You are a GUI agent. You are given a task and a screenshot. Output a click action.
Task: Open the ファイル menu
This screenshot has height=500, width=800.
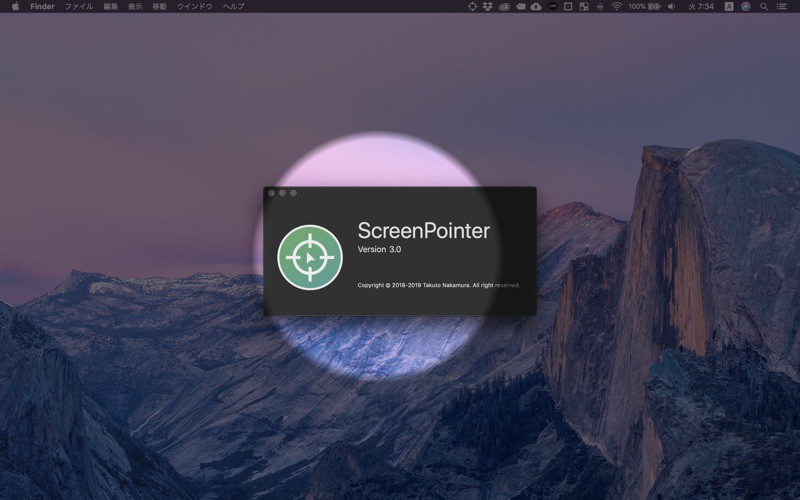[79, 7]
